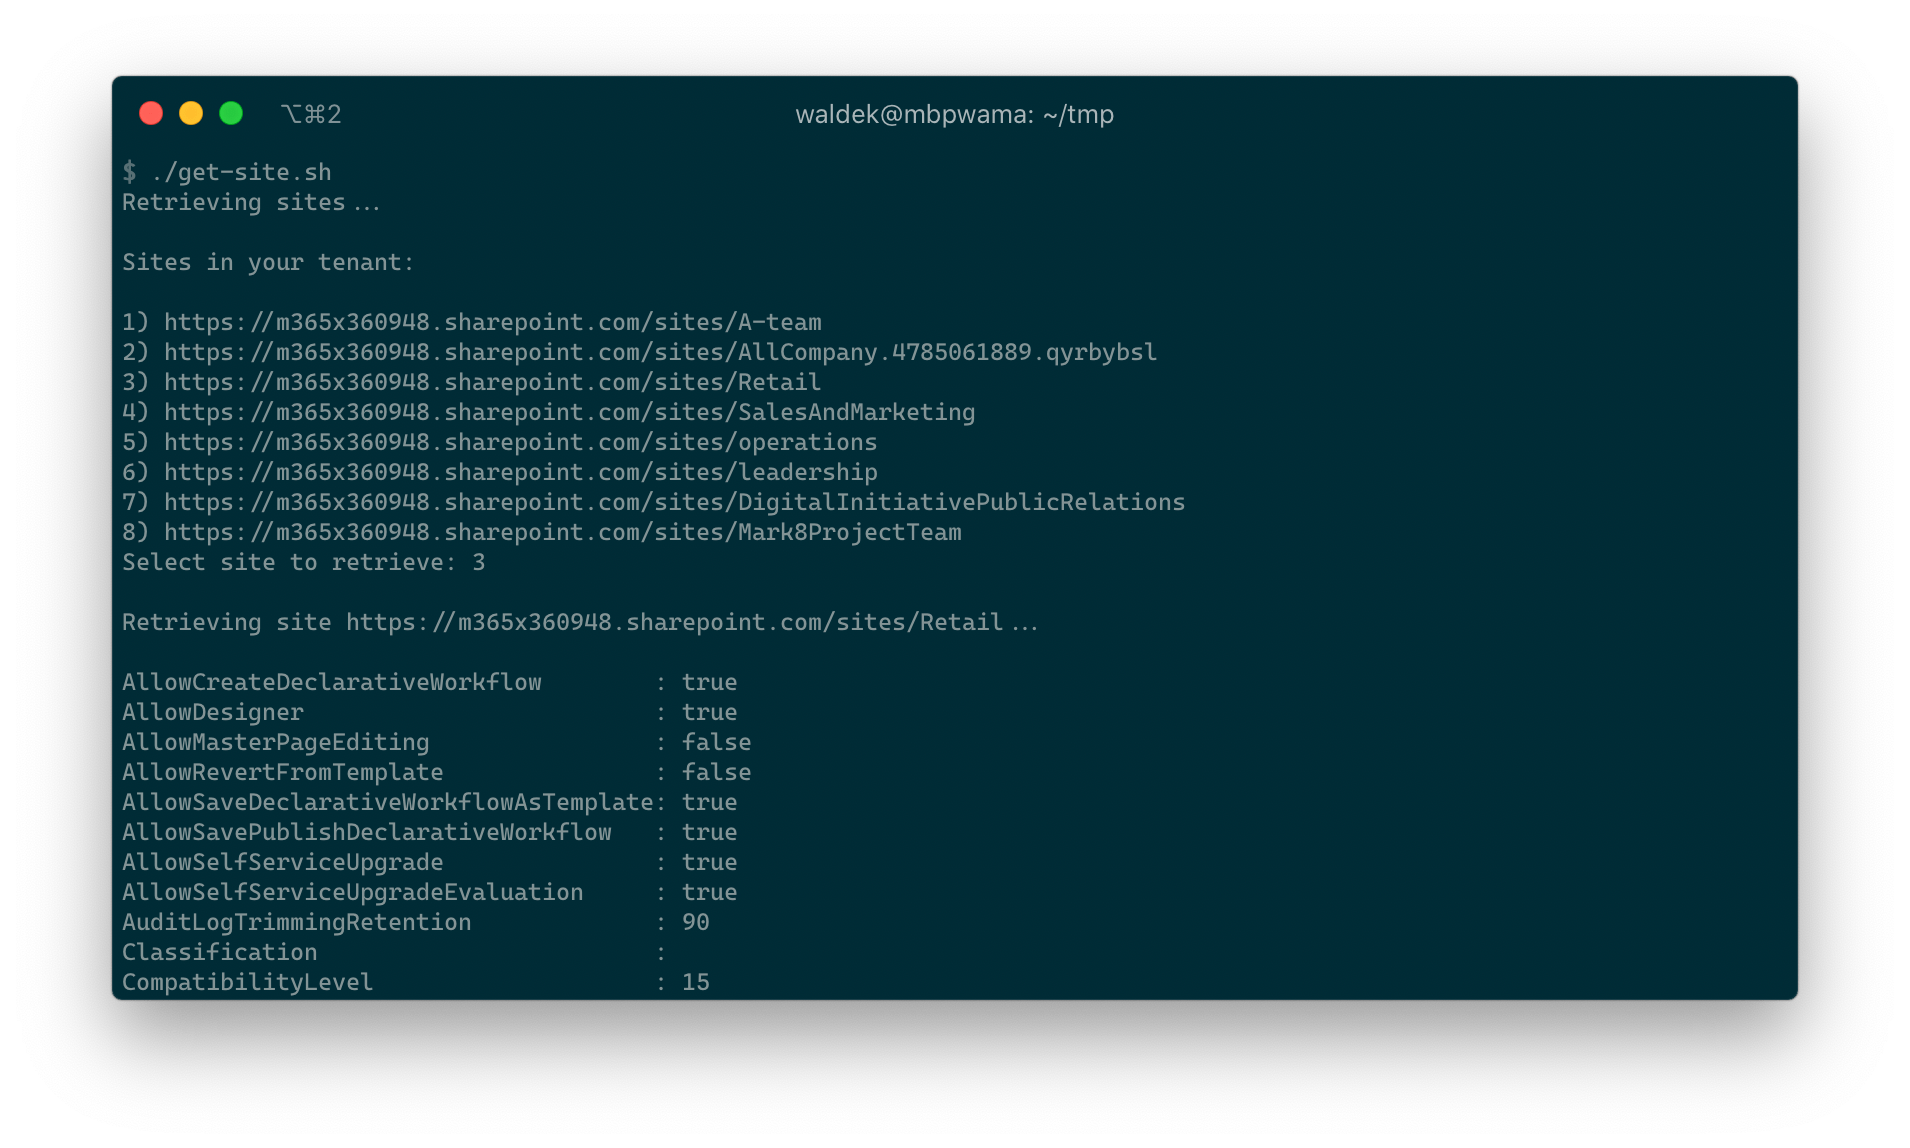Click the Mark8ProjectTeam site URL
1910x1148 pixels.
click(x=563, y=532)
